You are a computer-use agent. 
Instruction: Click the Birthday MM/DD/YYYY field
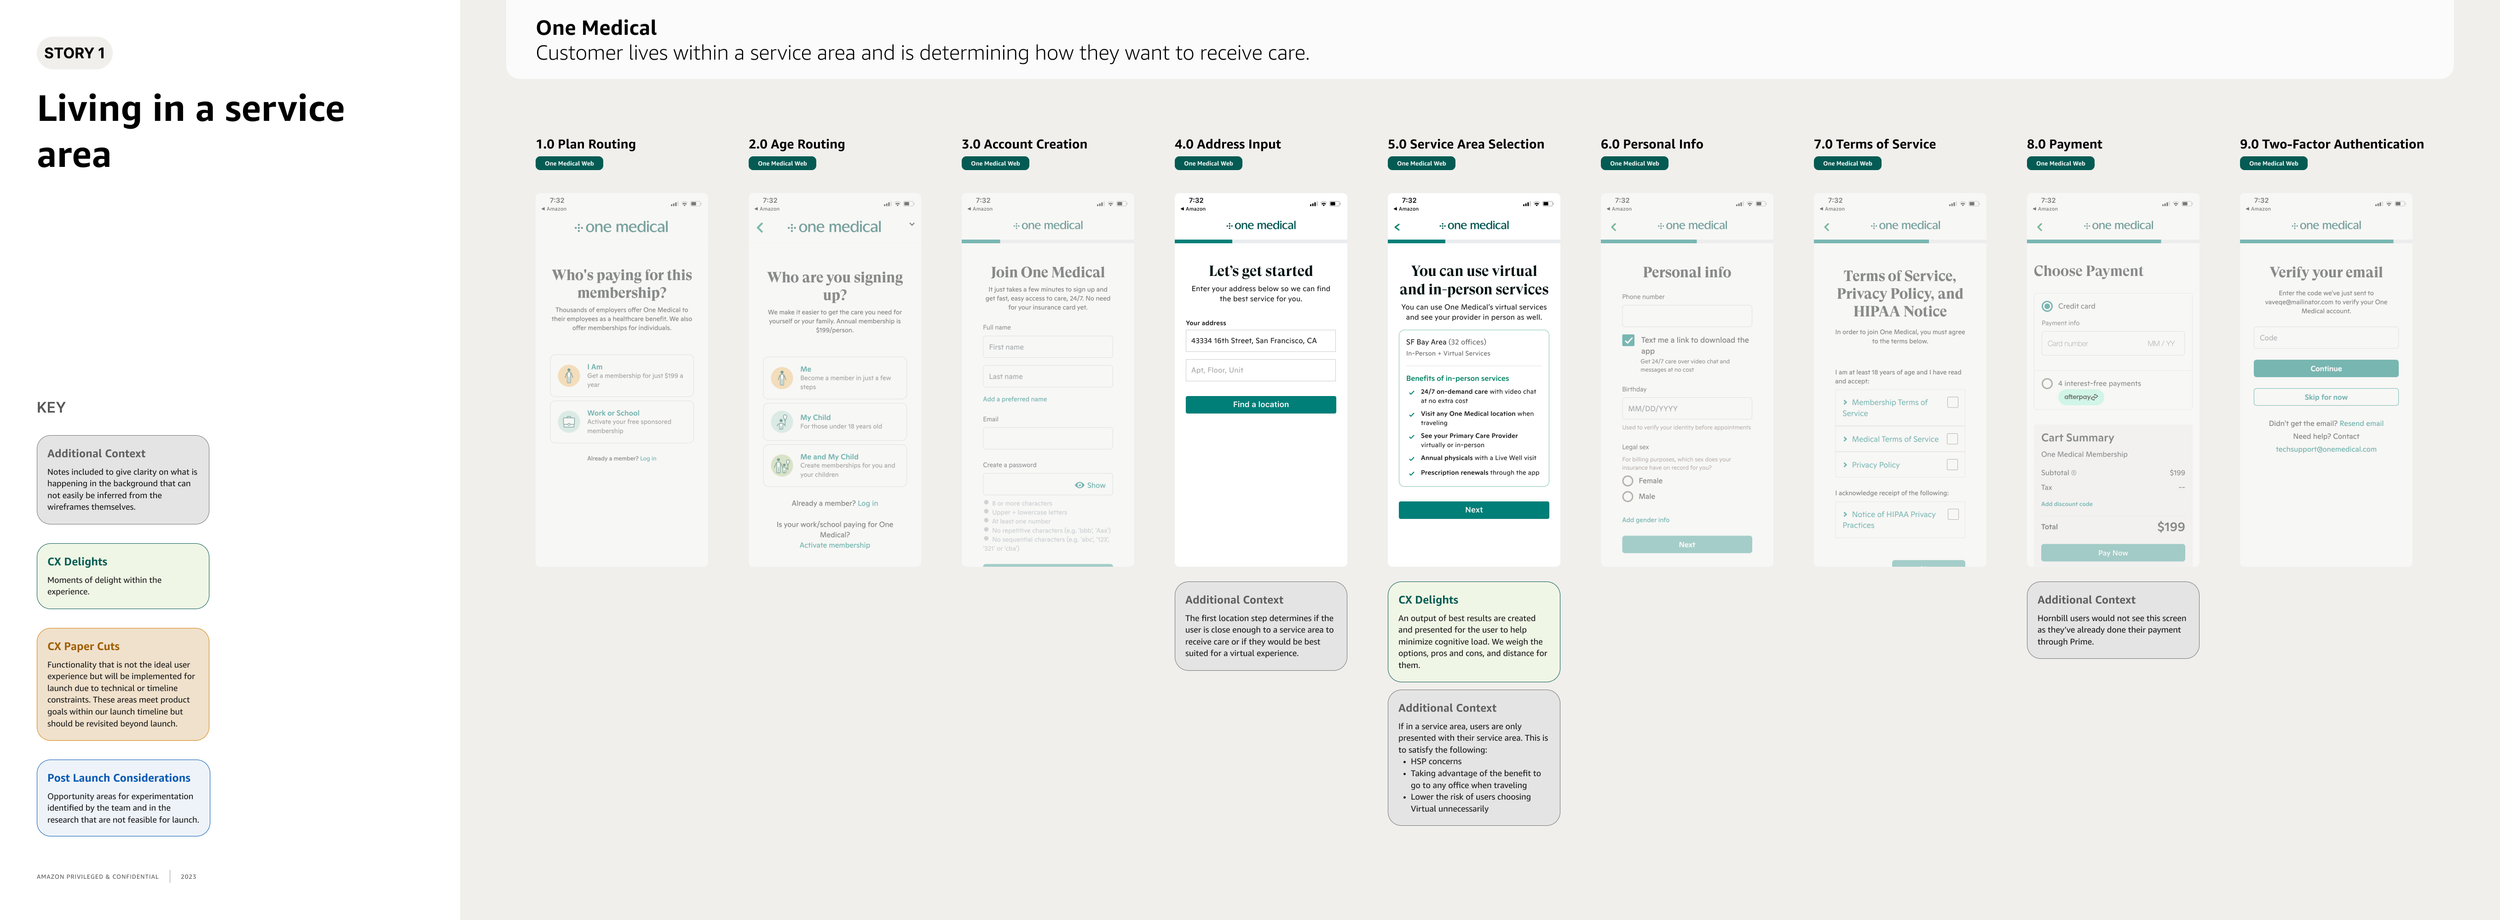[1686, 409]
